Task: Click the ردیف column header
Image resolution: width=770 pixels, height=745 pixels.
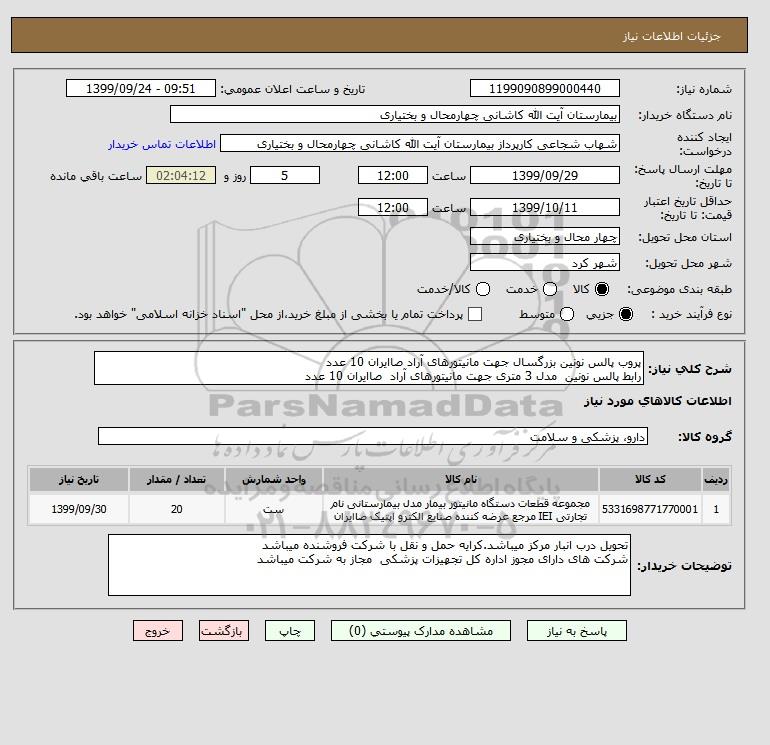Action: 716,479
